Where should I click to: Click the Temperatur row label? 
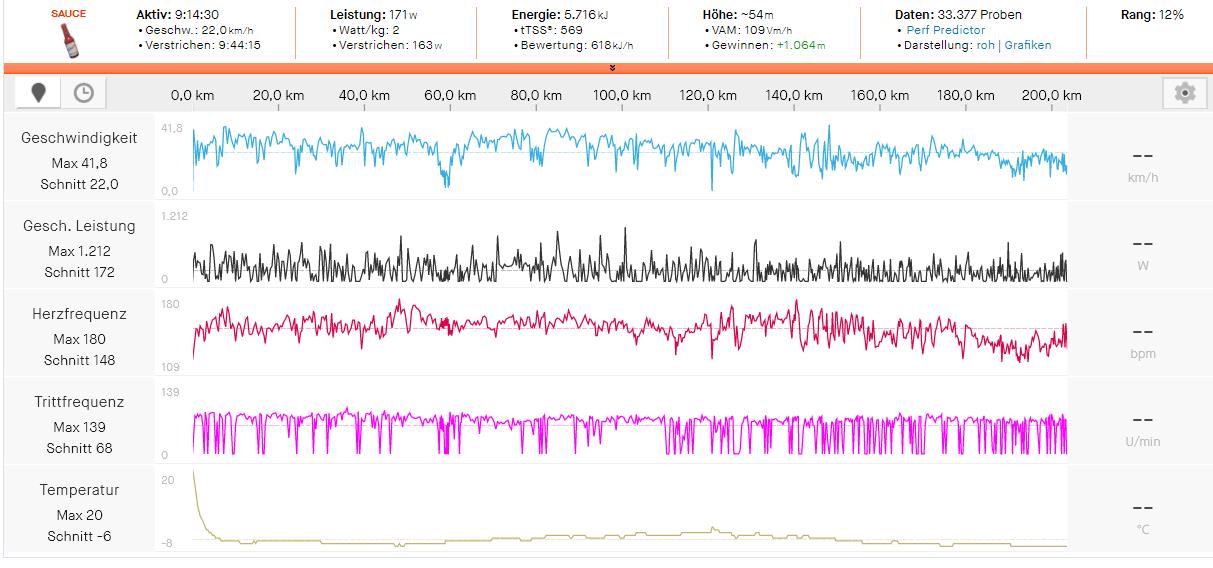pyautogui.click(x=79, y=490)
